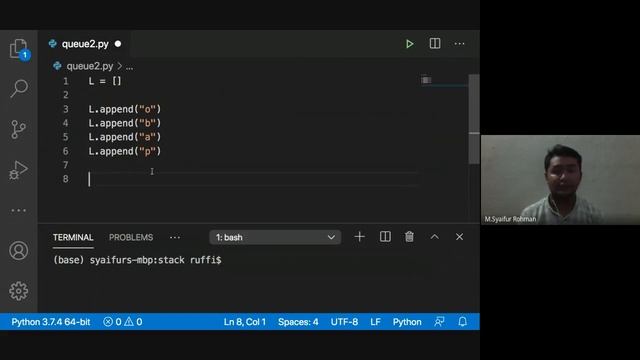Switch to the PROBLEMS panel tab
This screenshot has width=640, height=360.
pos(131,237)
